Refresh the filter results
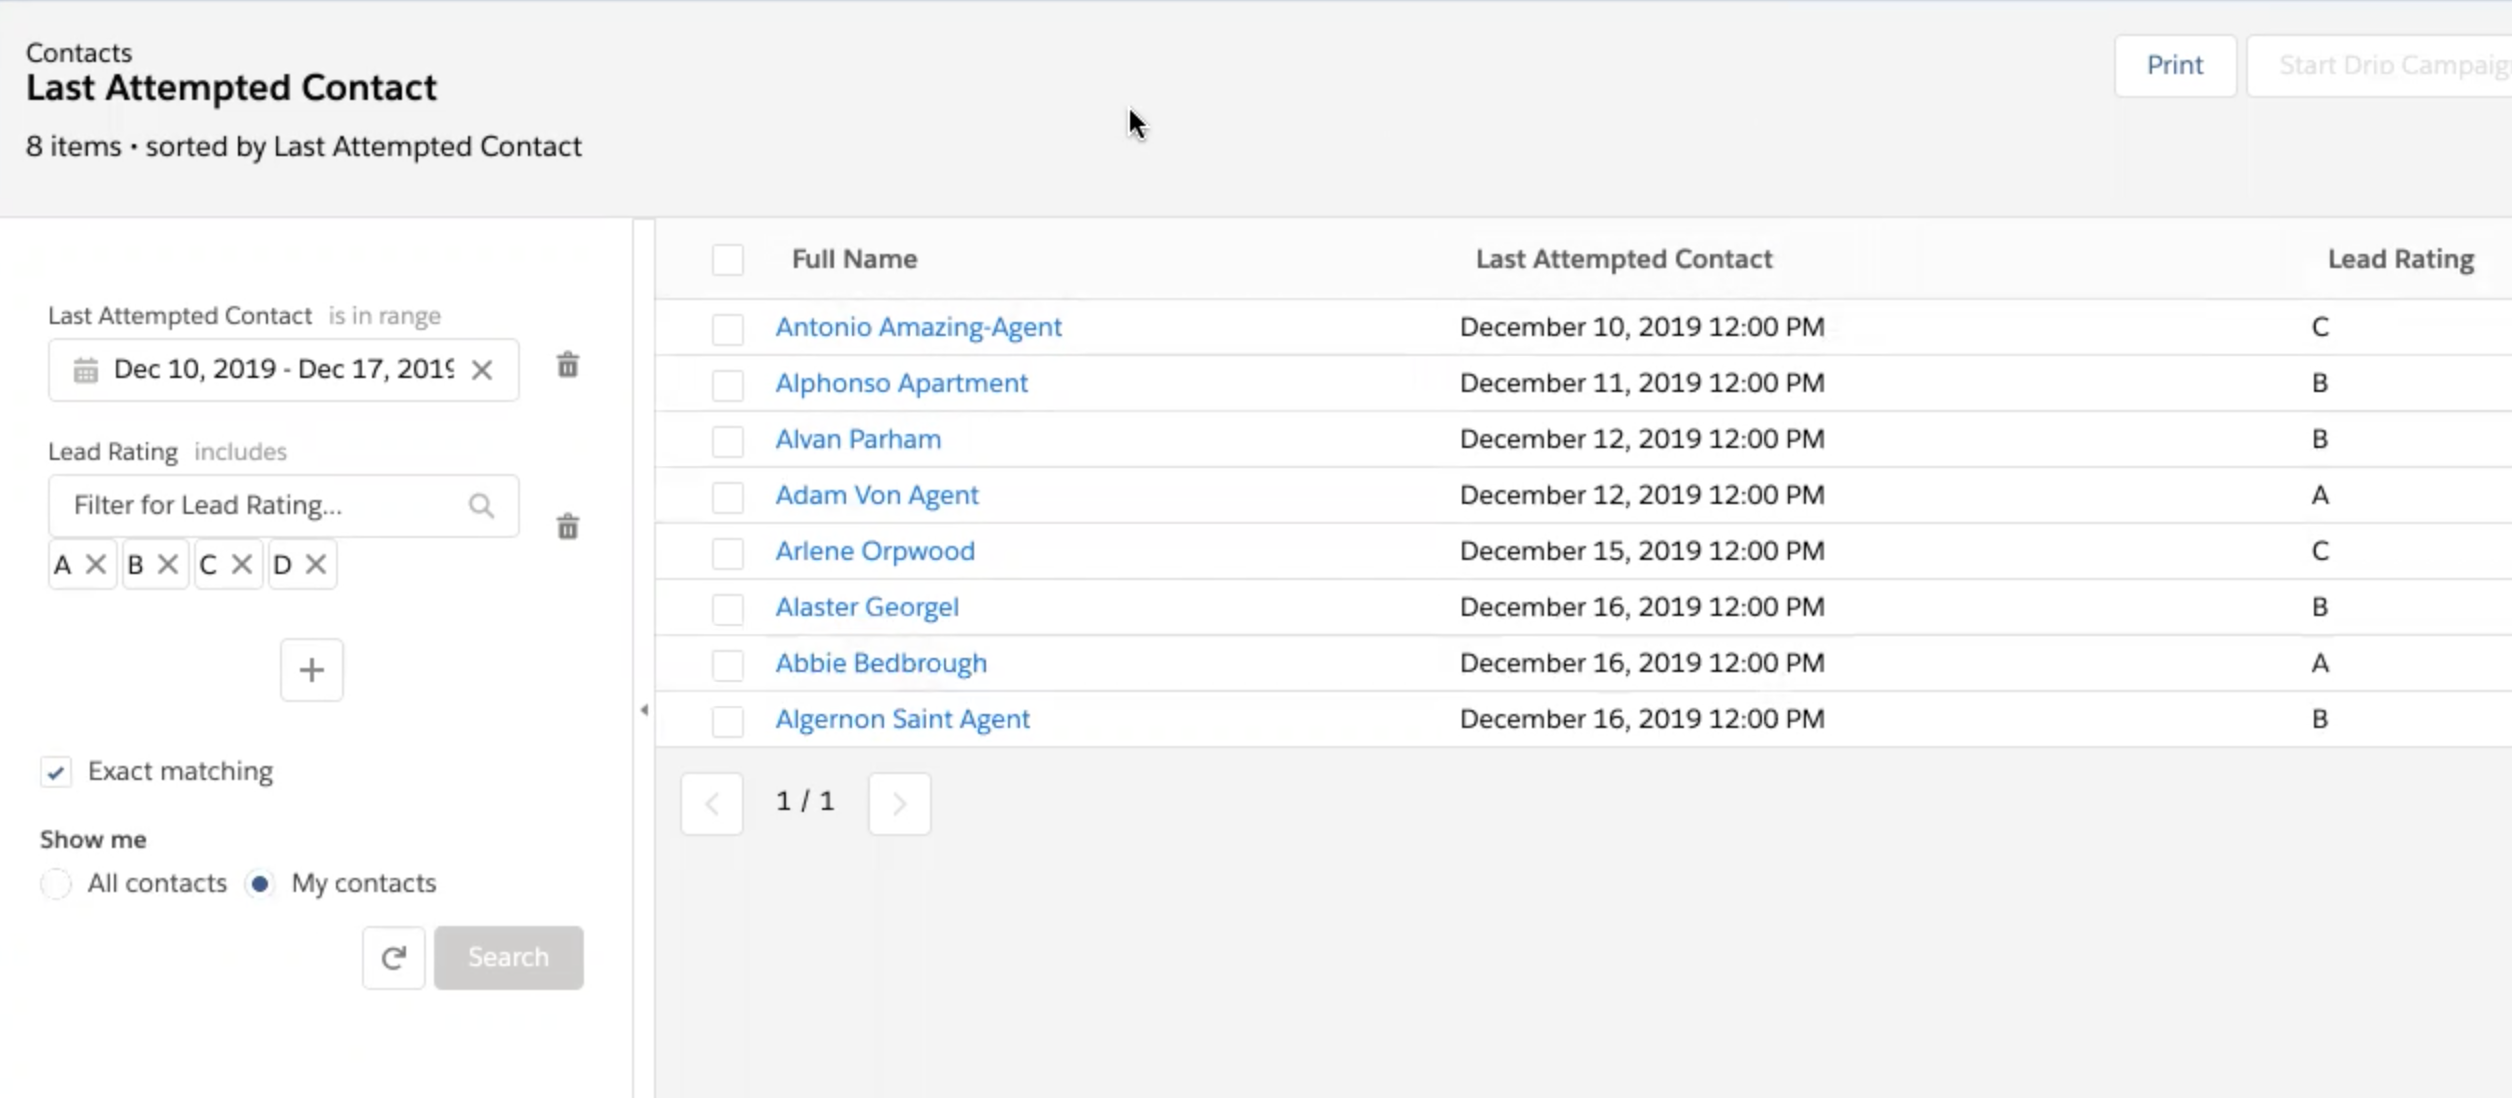 point(393,957)
